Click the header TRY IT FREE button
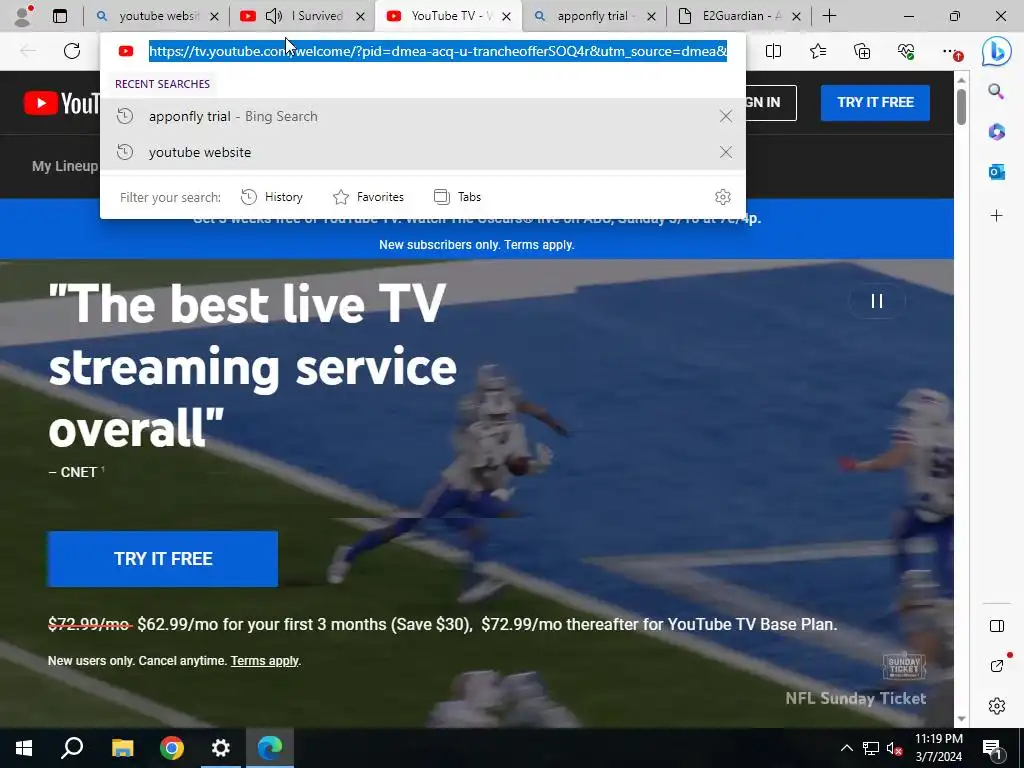This screenshot has width=1024, height=768. tap(875, 103)
